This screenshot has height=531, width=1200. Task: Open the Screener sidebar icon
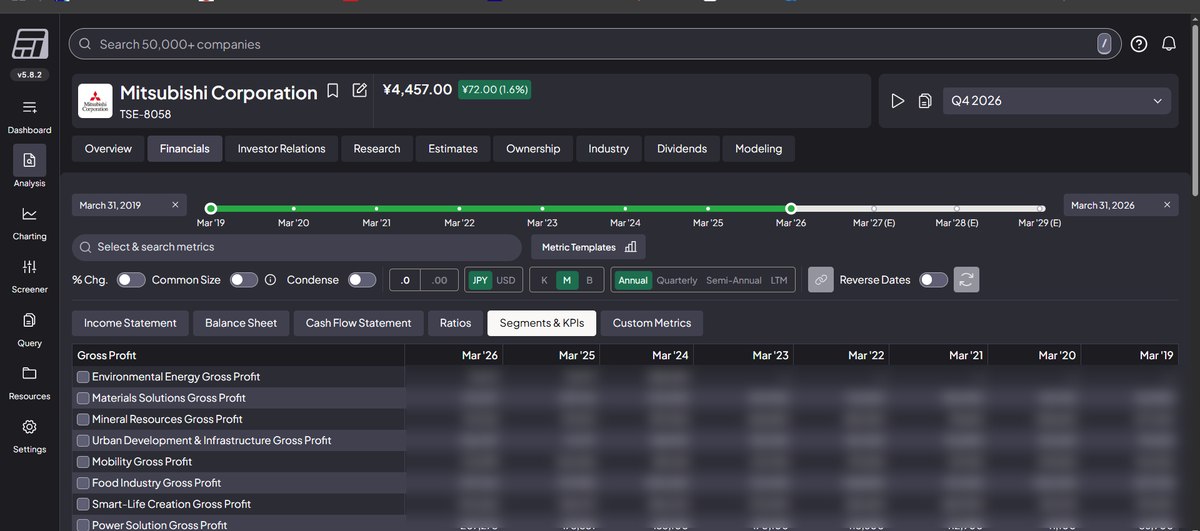pyautogui.click(x=29, y=267)
